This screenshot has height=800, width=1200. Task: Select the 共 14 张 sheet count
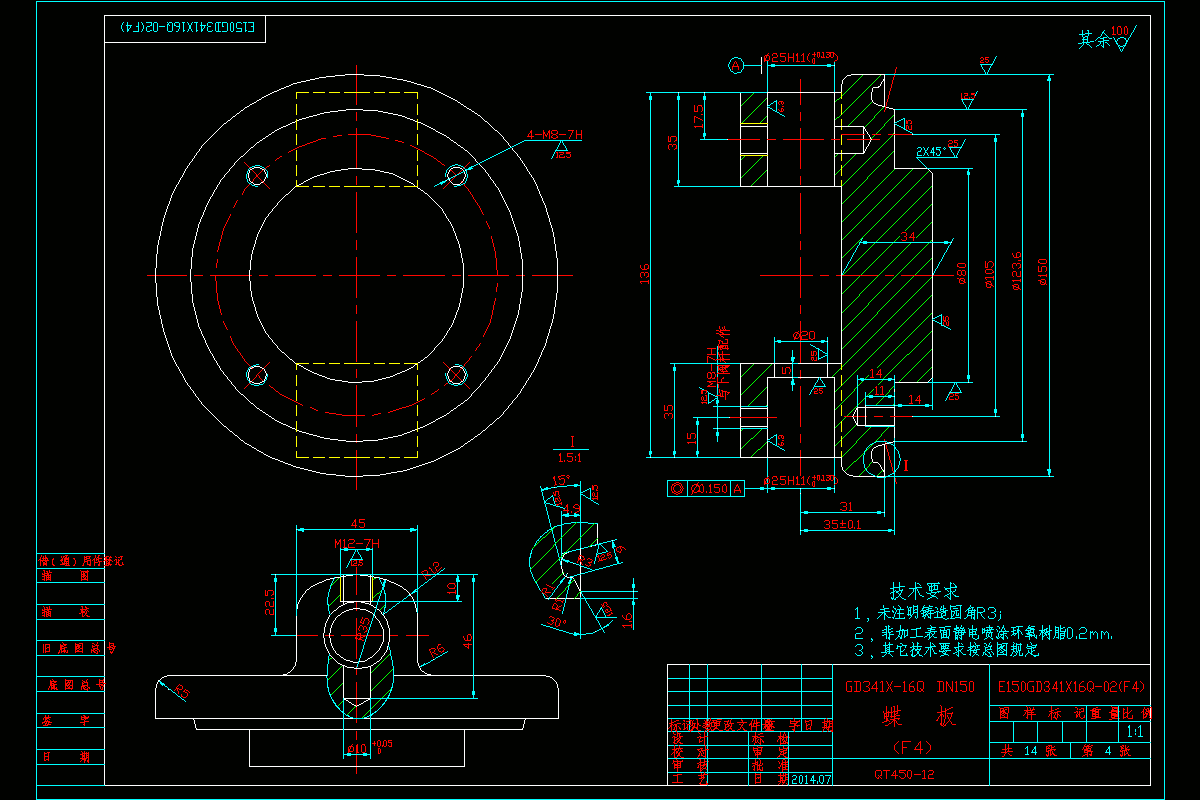point(1028,751)
